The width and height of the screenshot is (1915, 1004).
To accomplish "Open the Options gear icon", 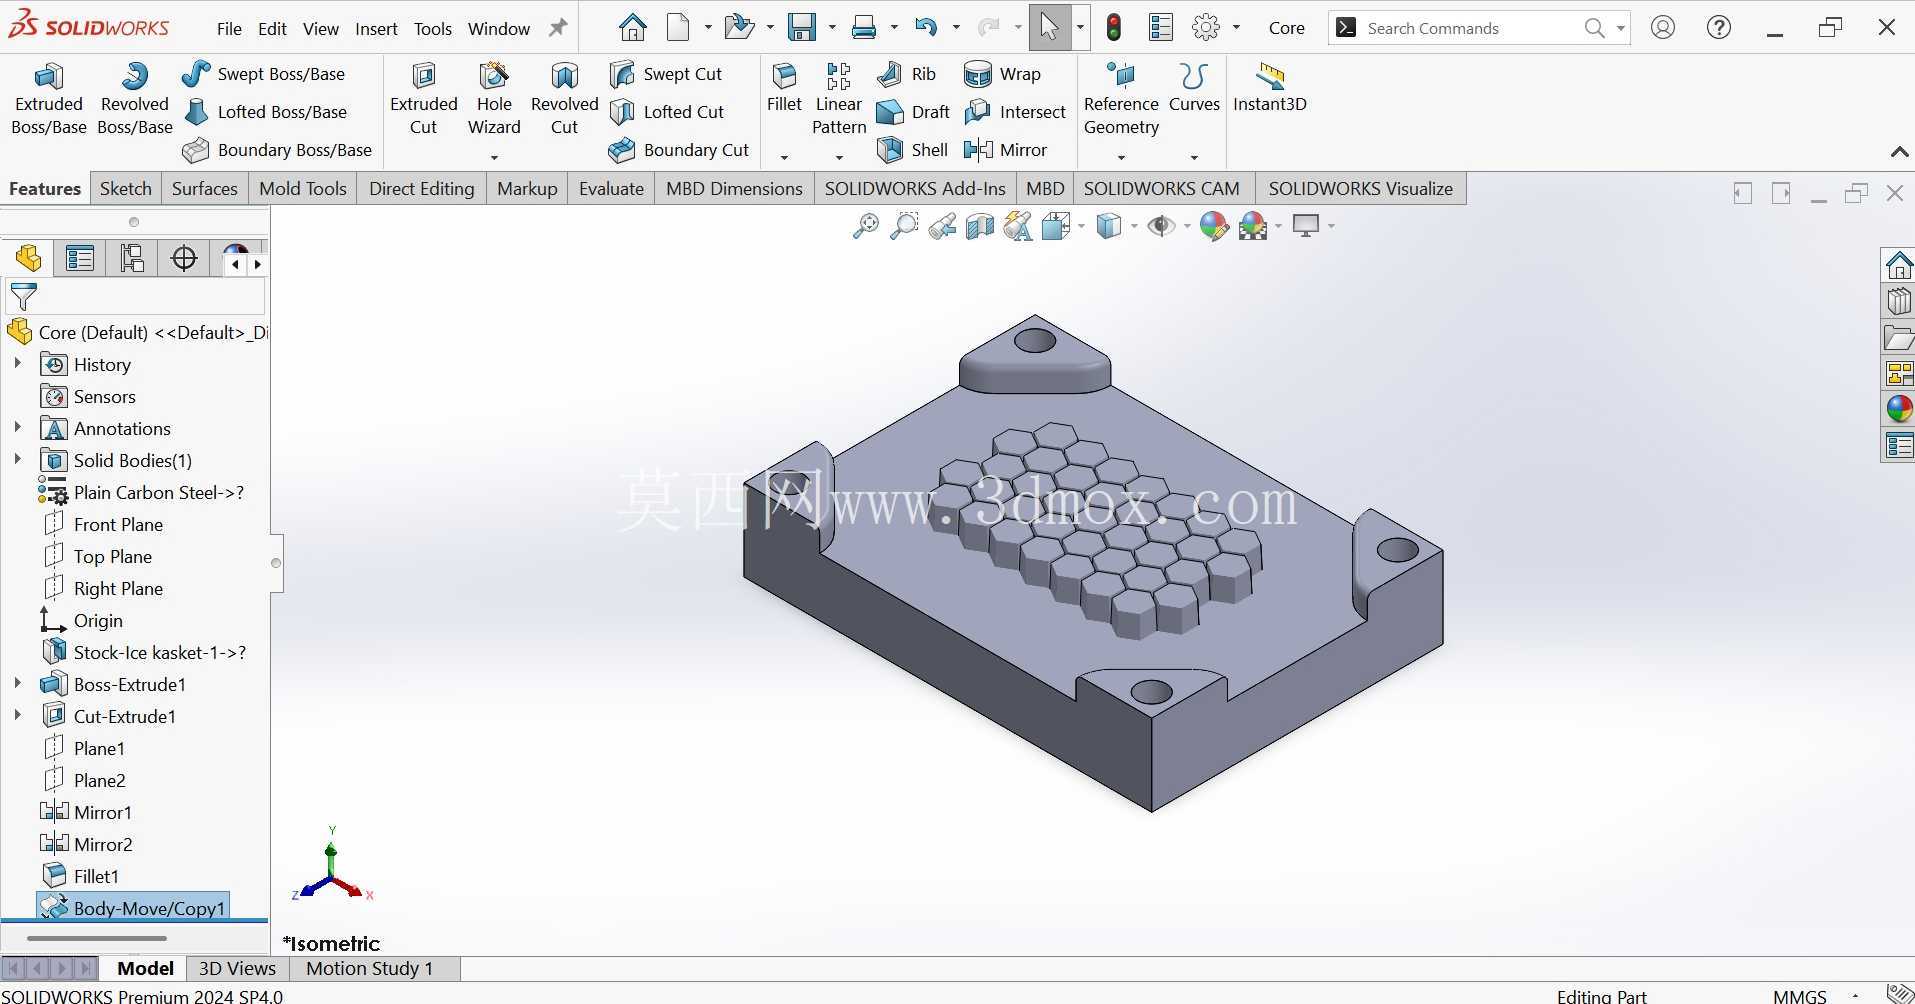I will tap(1206, 27).
